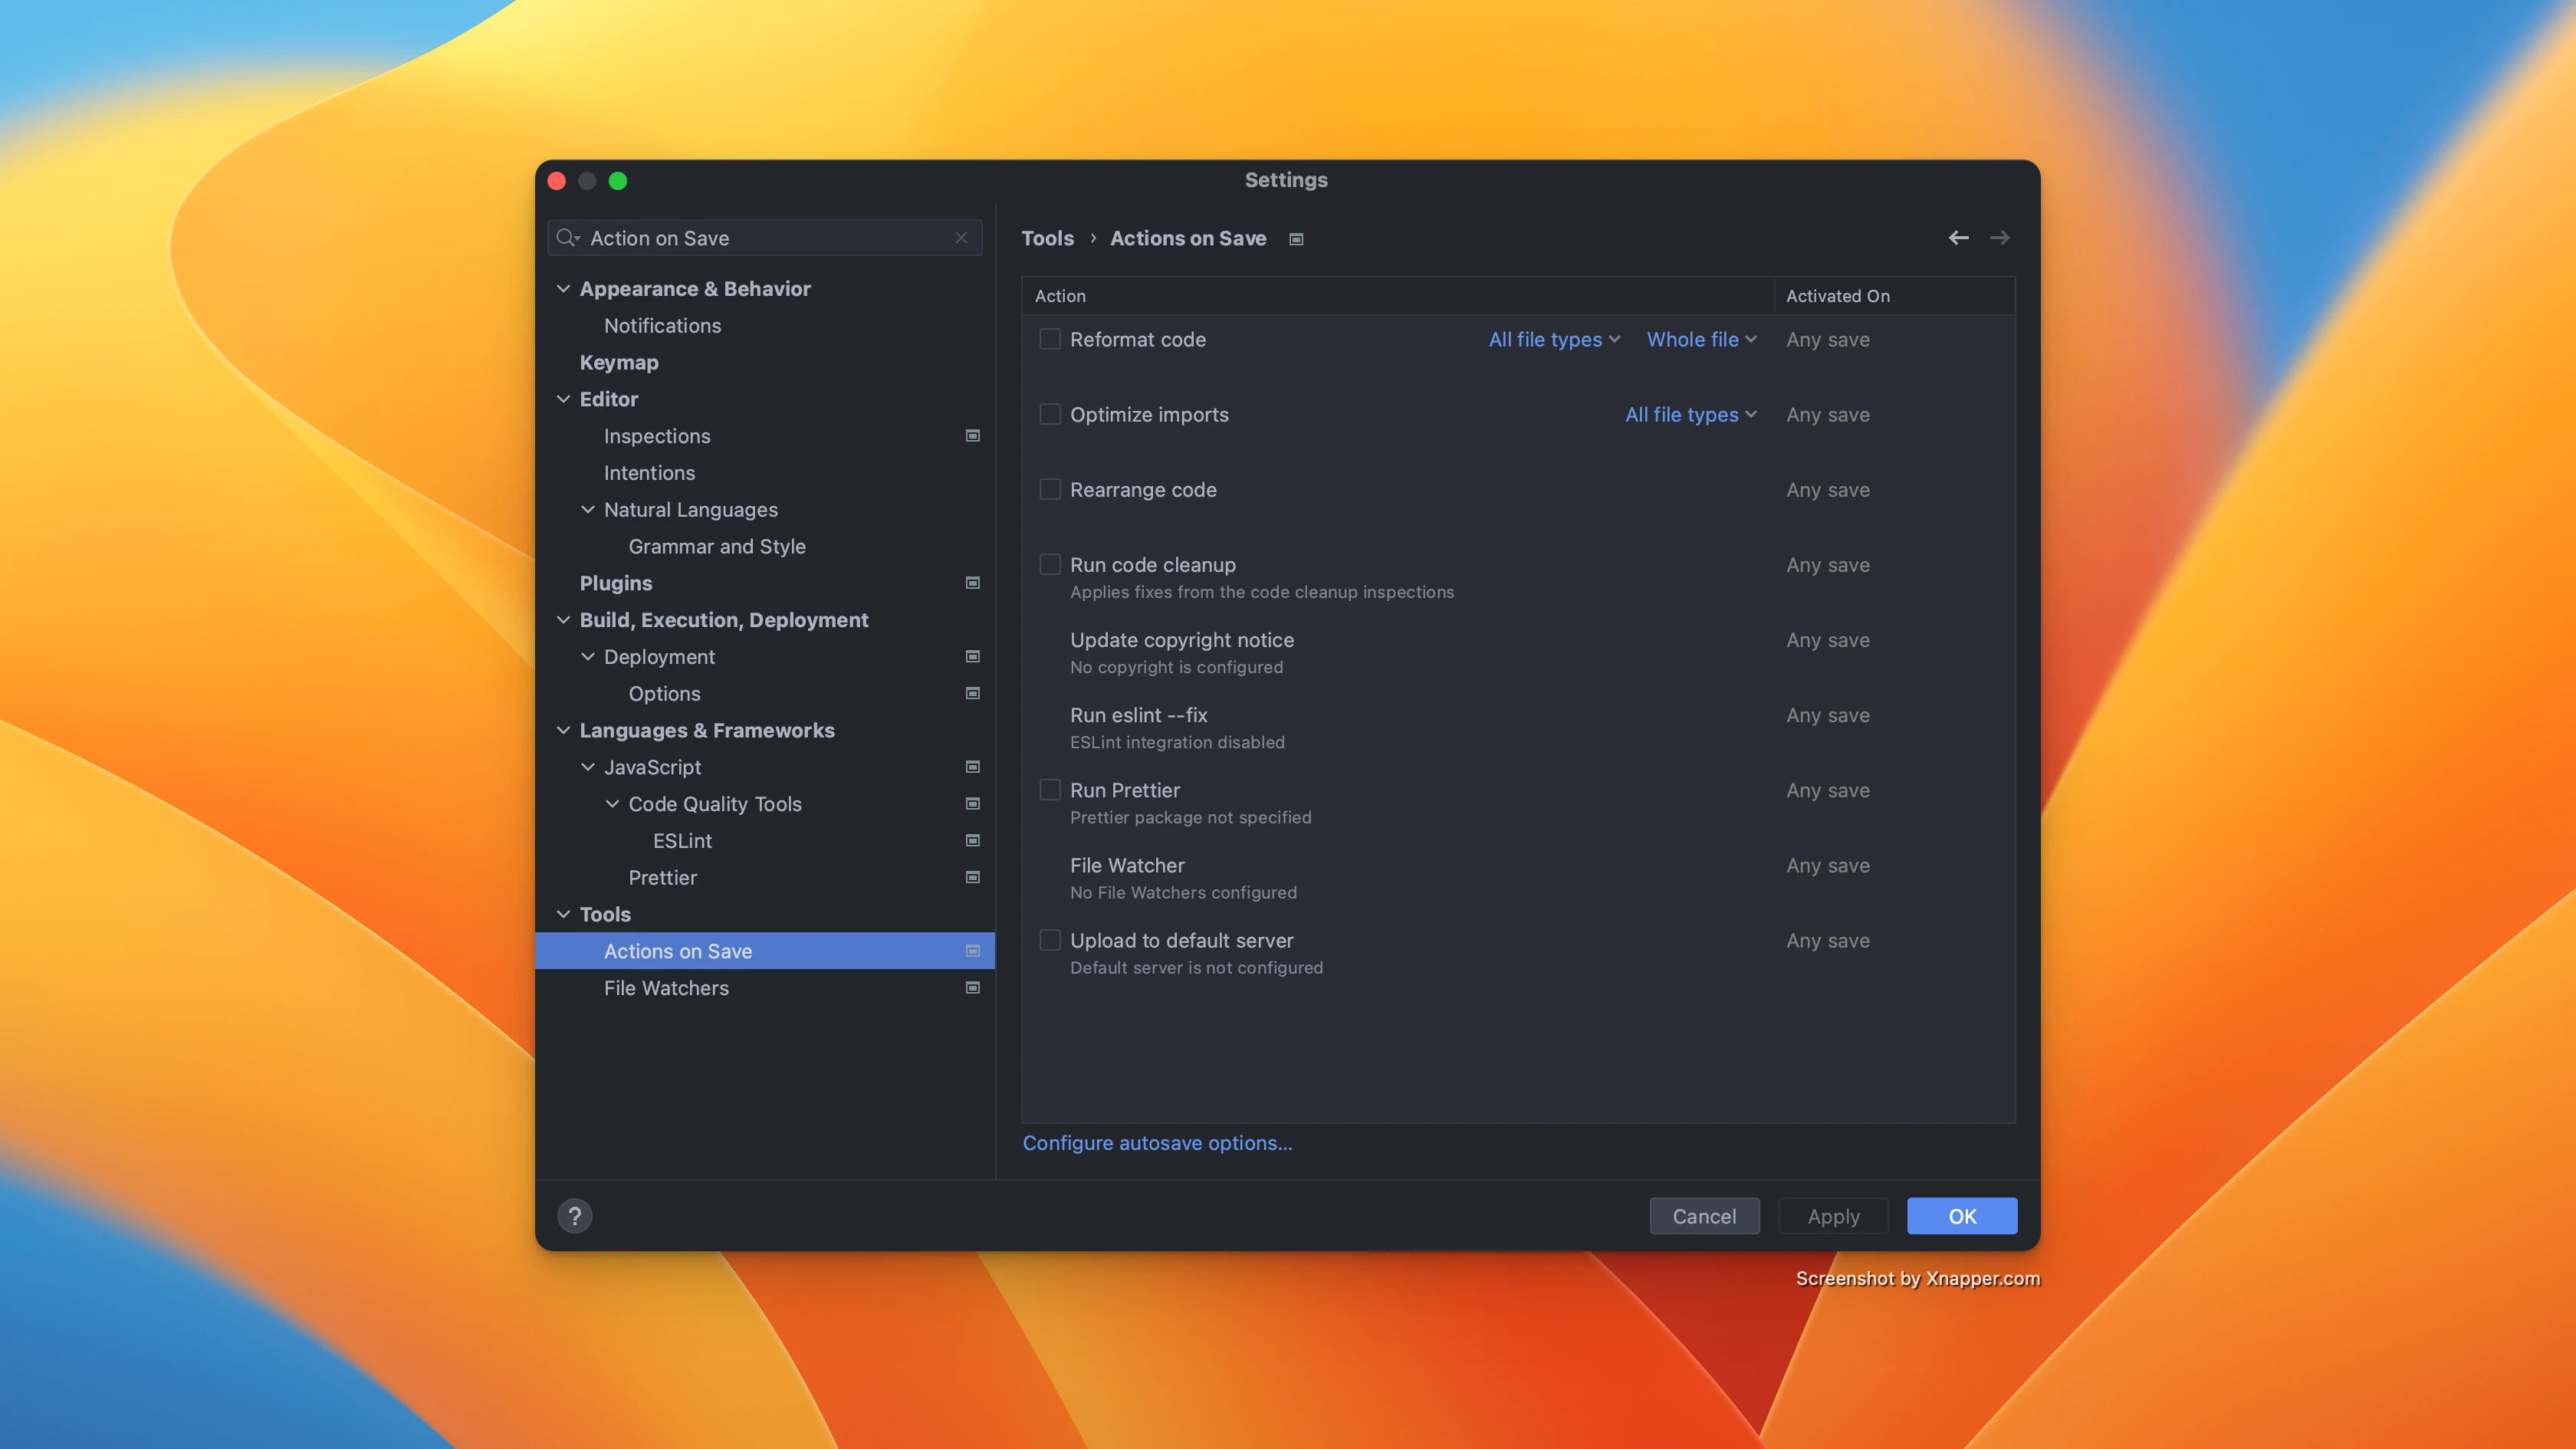
Task: Click project-settings icon on Prettier row
Action: (x=972, y=878)
